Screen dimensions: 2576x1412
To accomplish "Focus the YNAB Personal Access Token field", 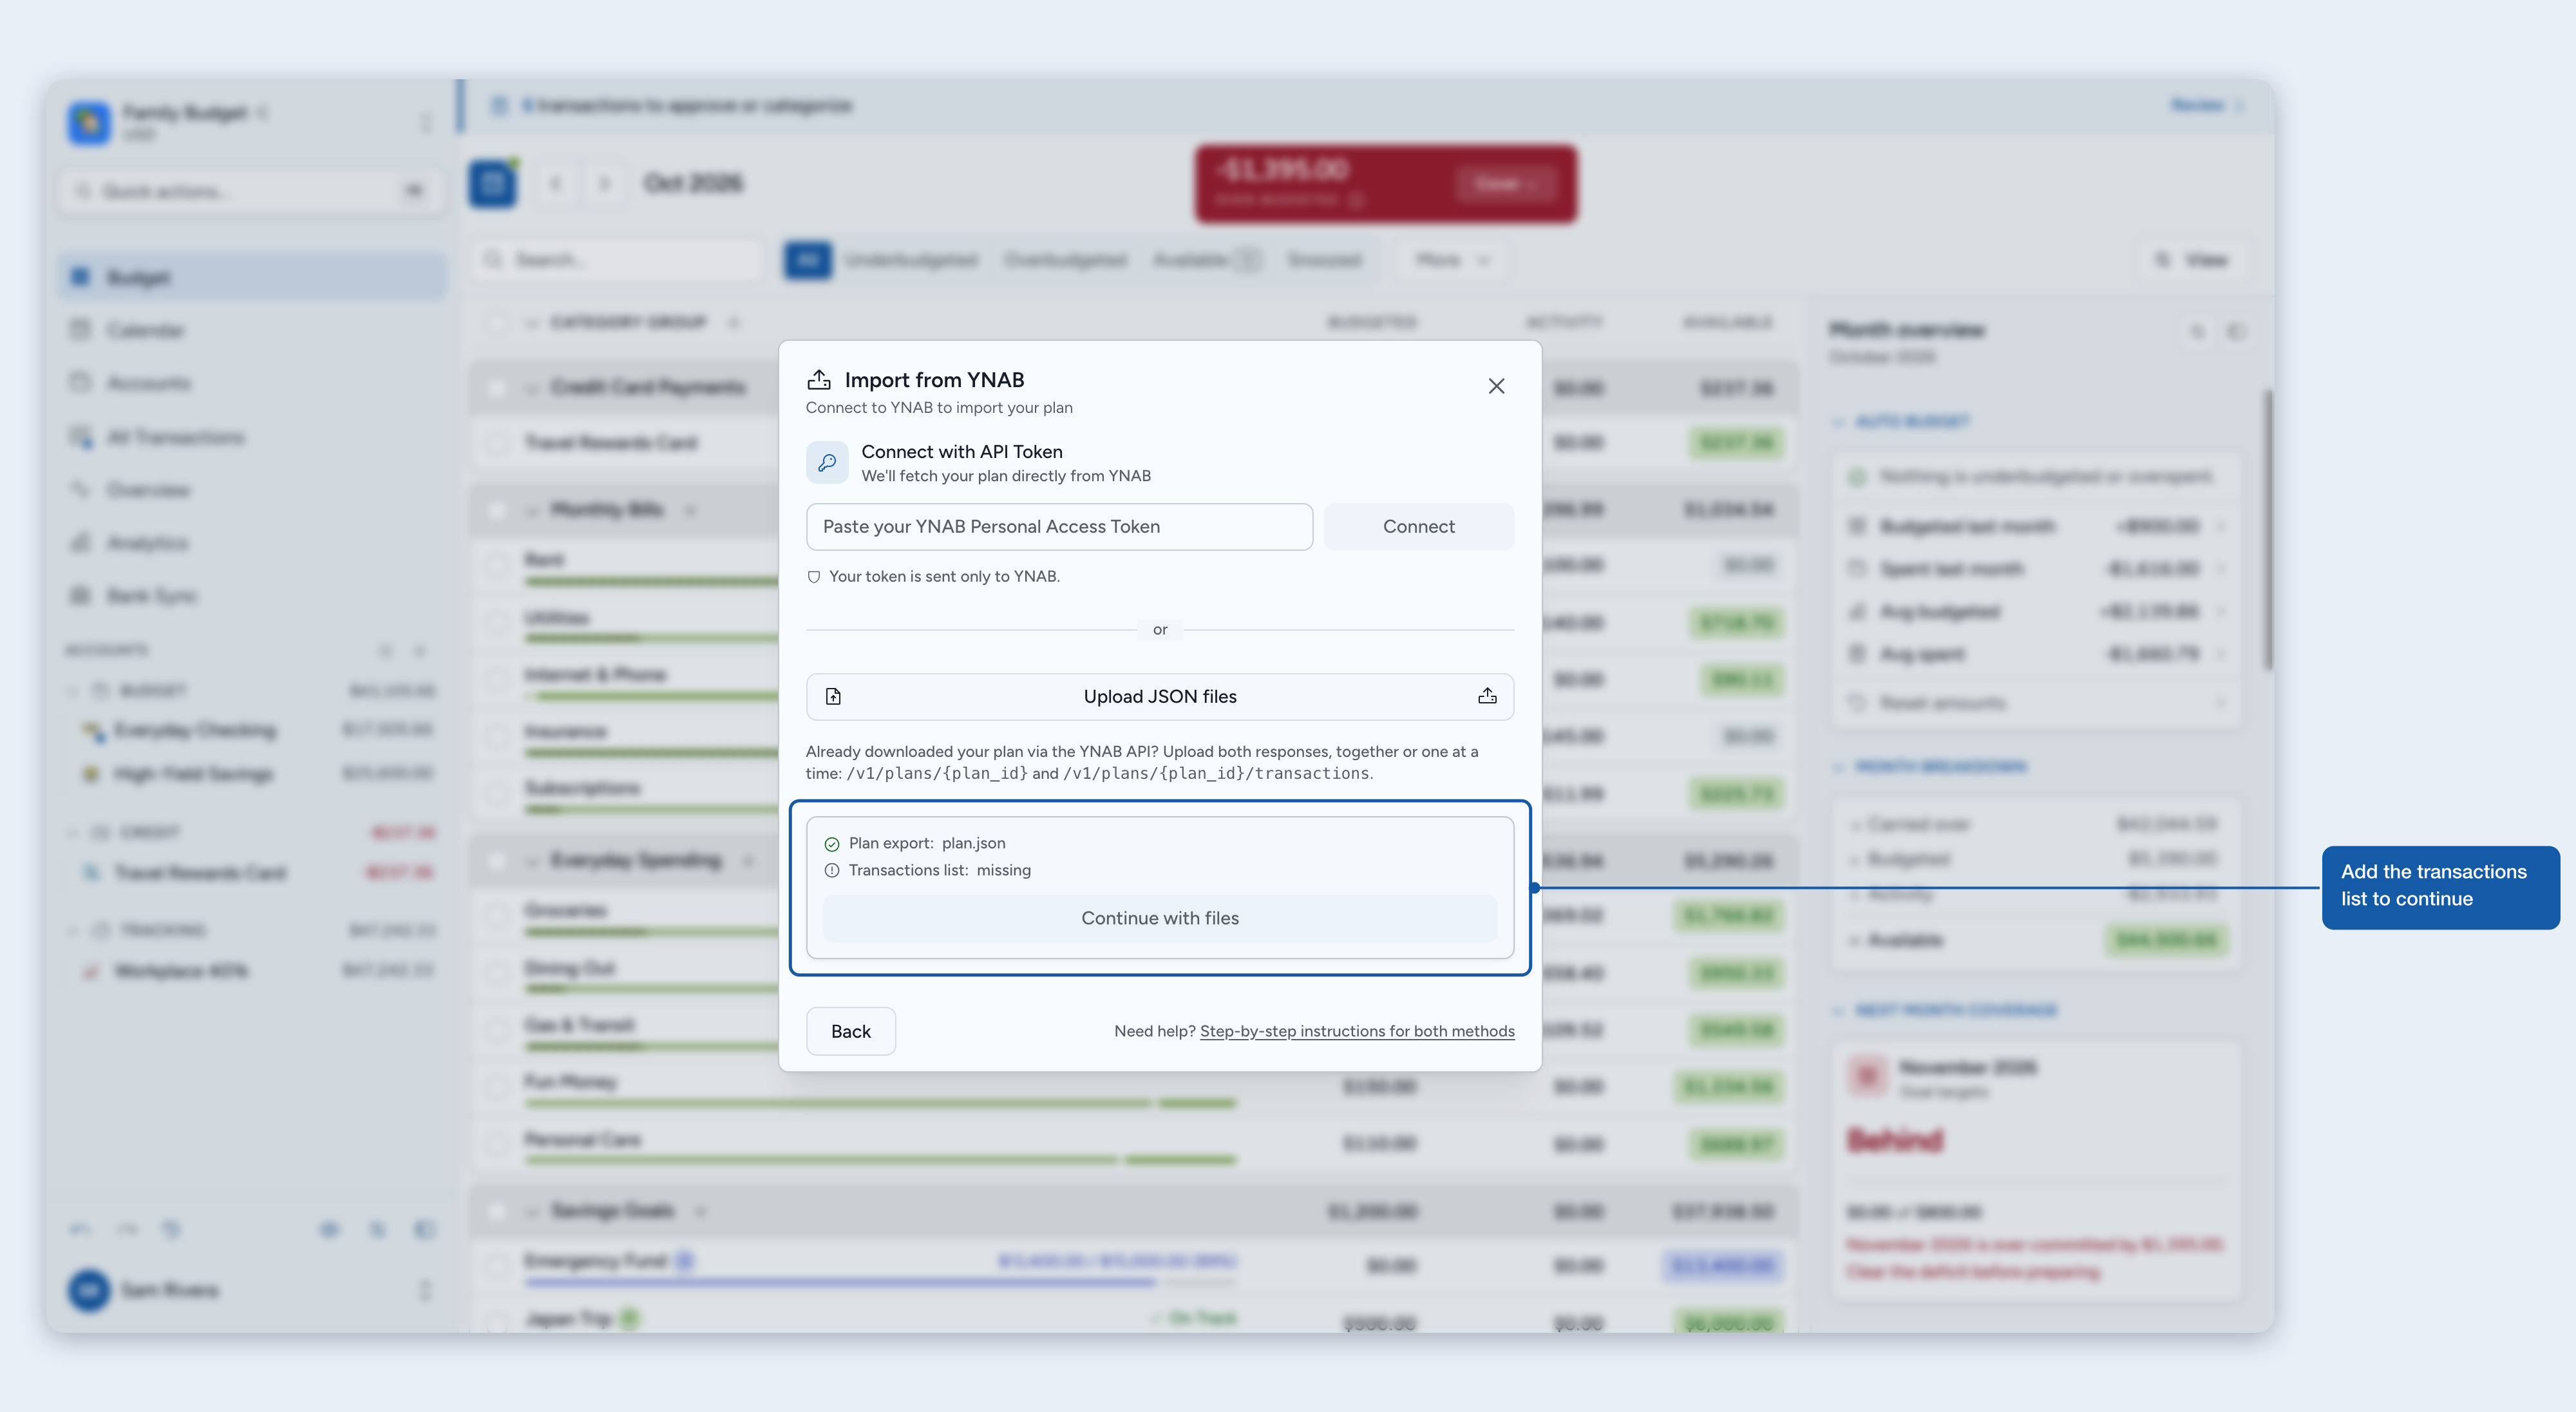I will (x=1059, y=527).
